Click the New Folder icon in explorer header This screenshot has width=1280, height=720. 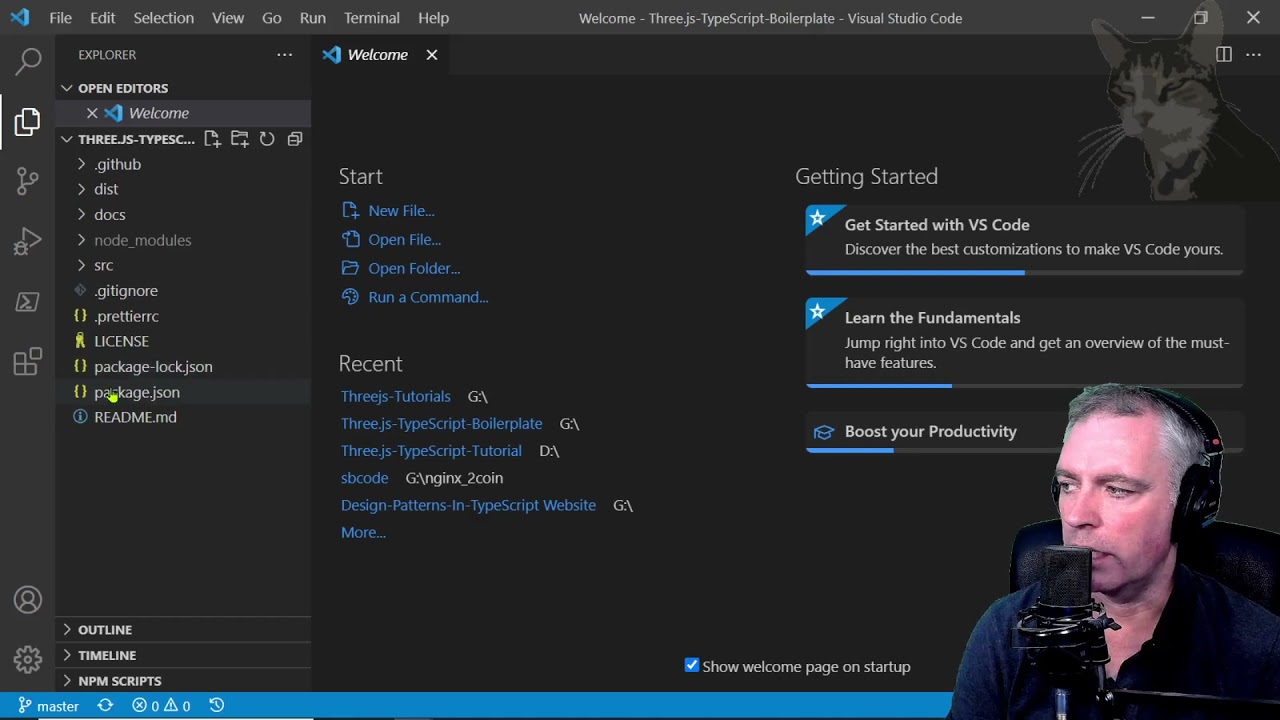point(240,139)
